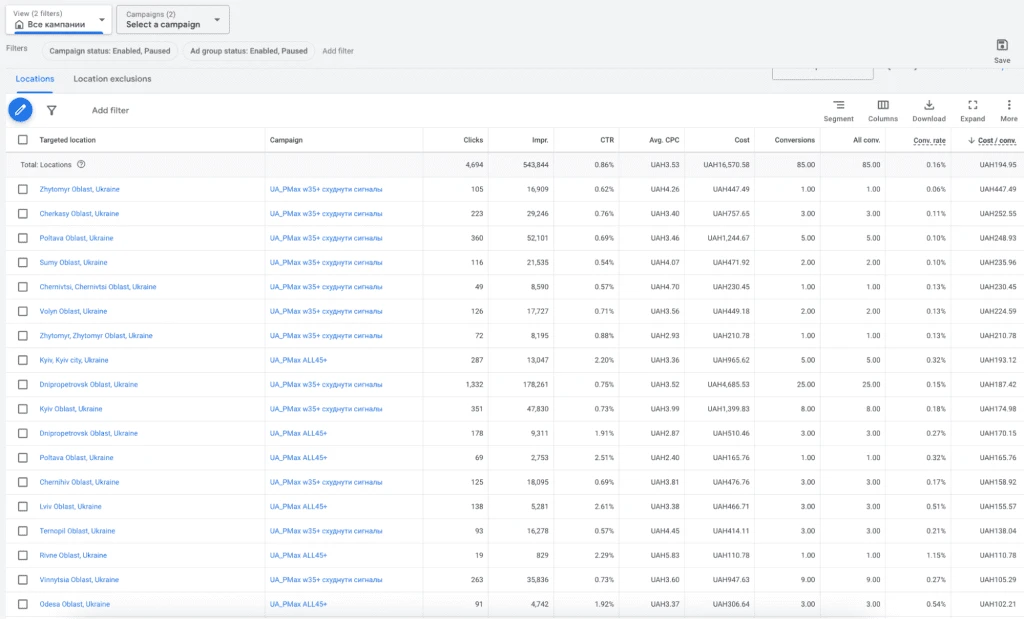This screenshot has height=619, width=1024.
Task: Click Add filter in the top Filters bar
Action: 338,51
